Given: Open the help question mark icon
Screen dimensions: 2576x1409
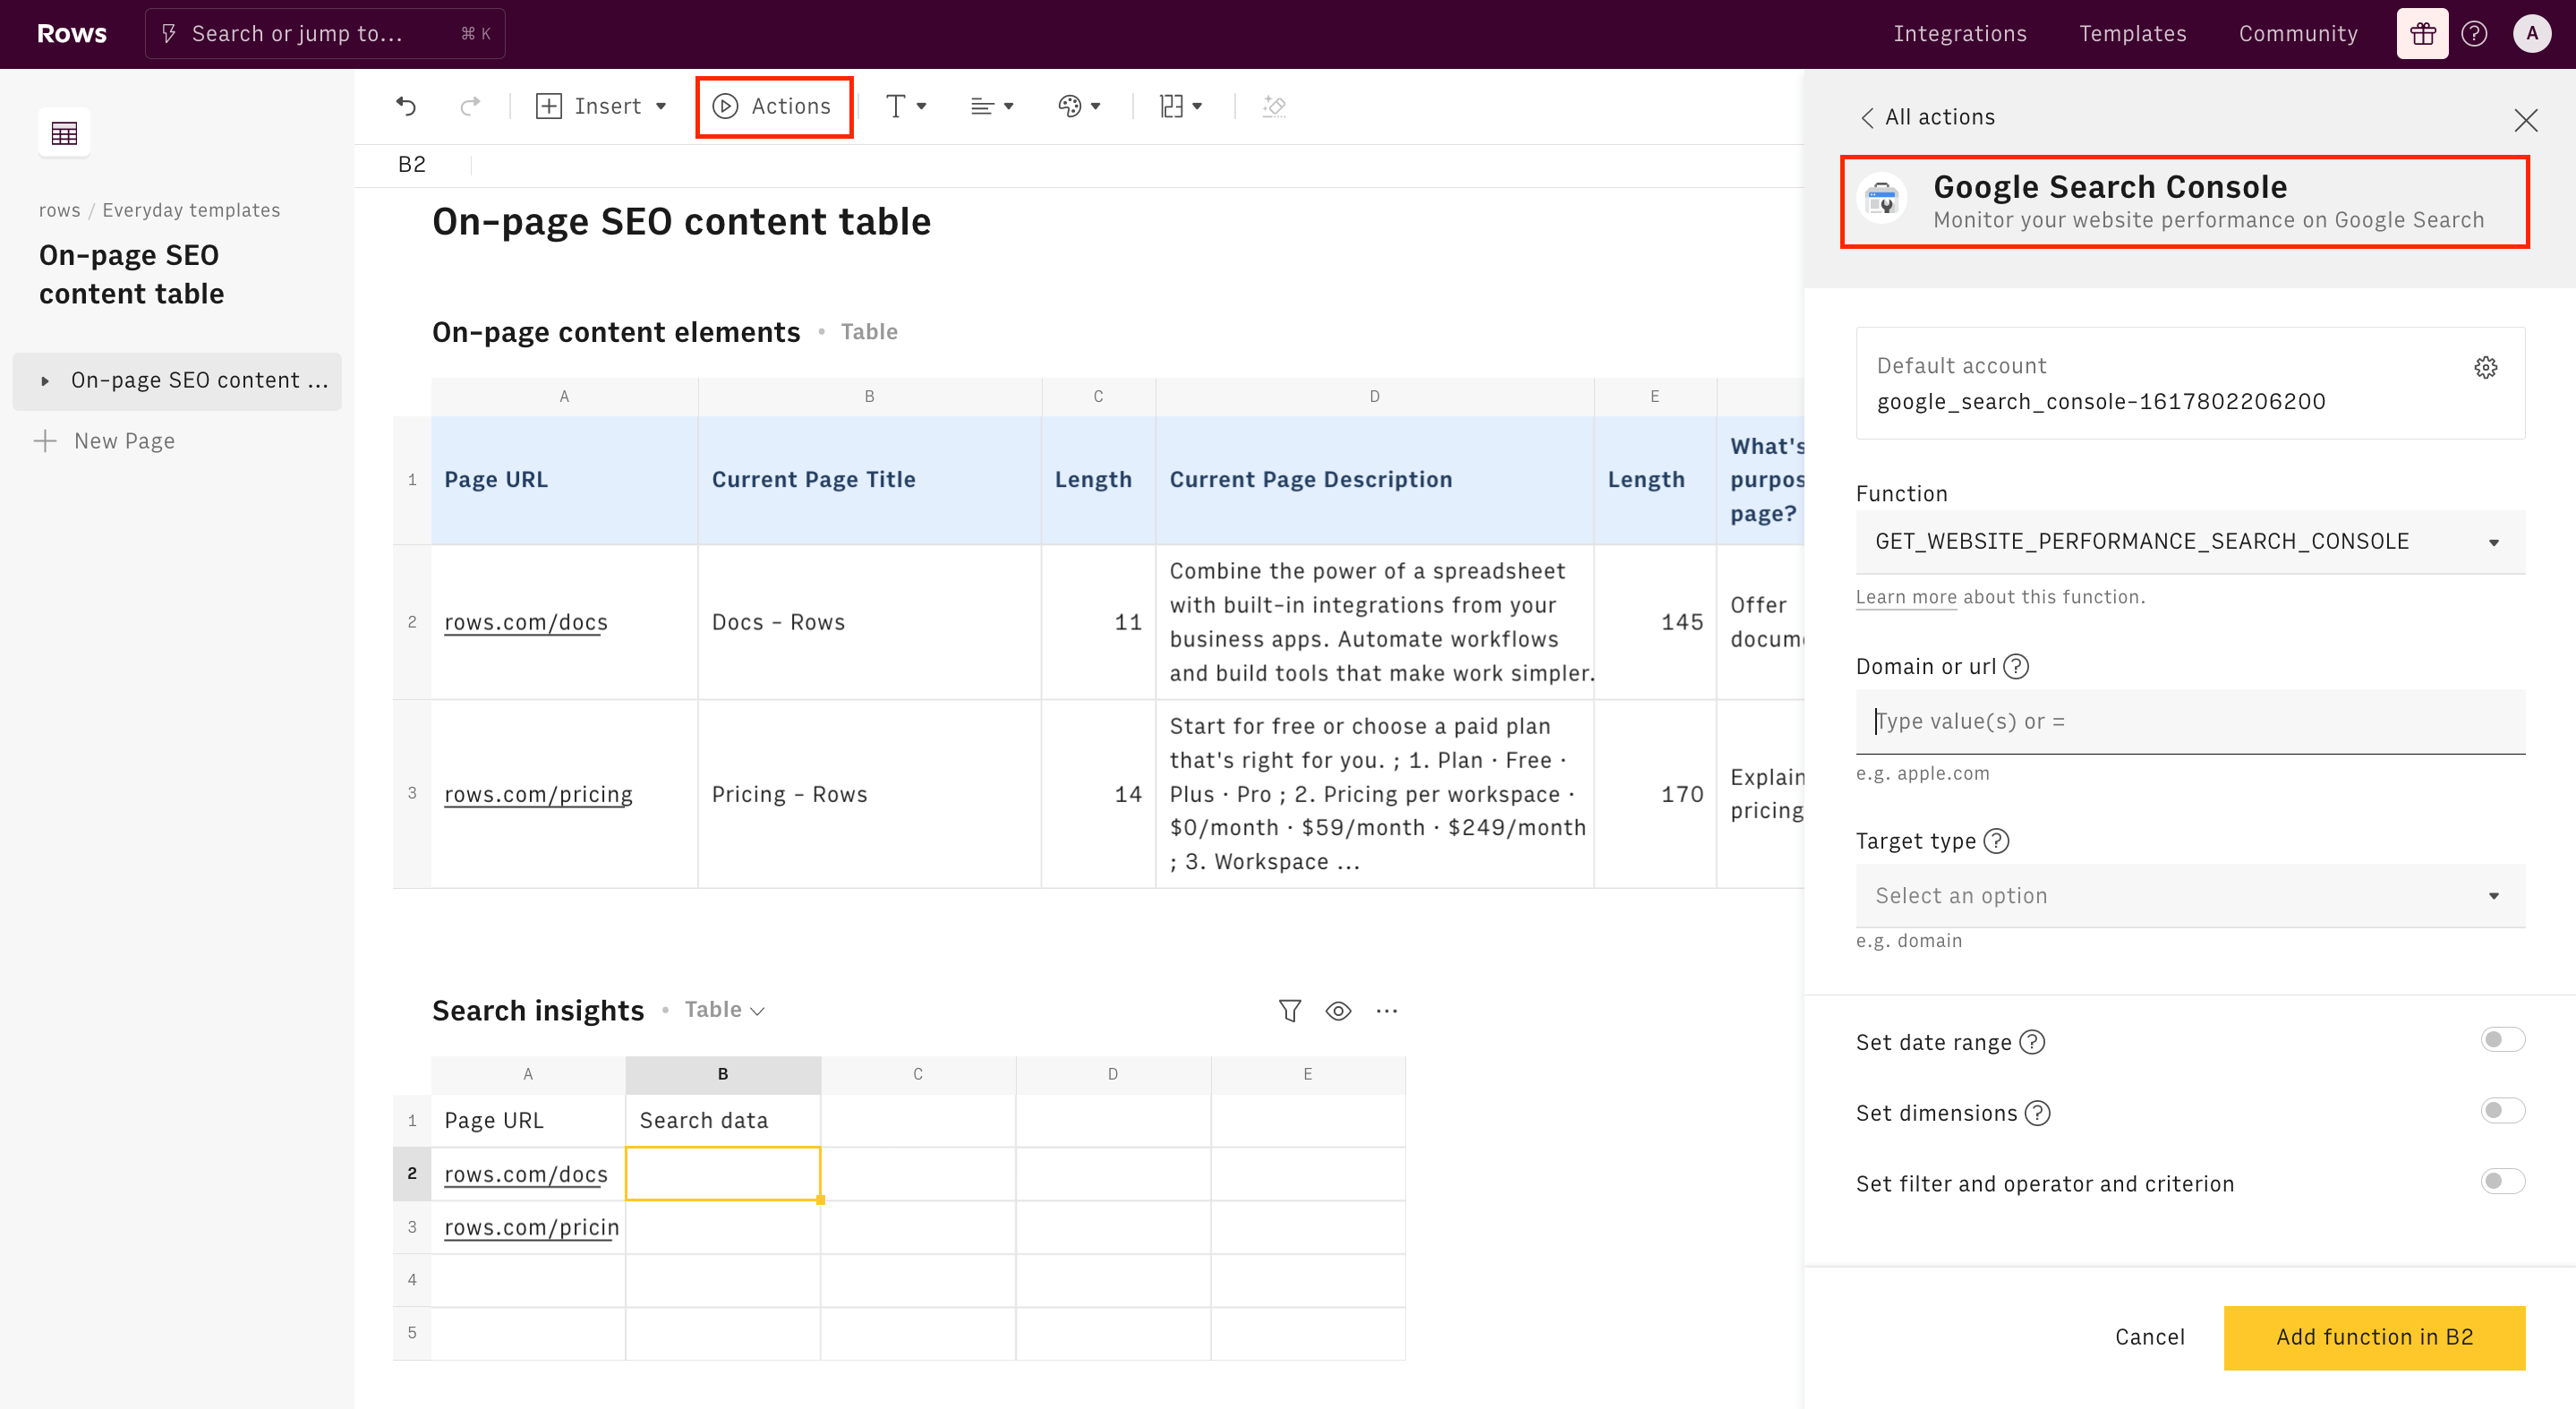Looking at the screenshot, I should (x=2474, y=34).
